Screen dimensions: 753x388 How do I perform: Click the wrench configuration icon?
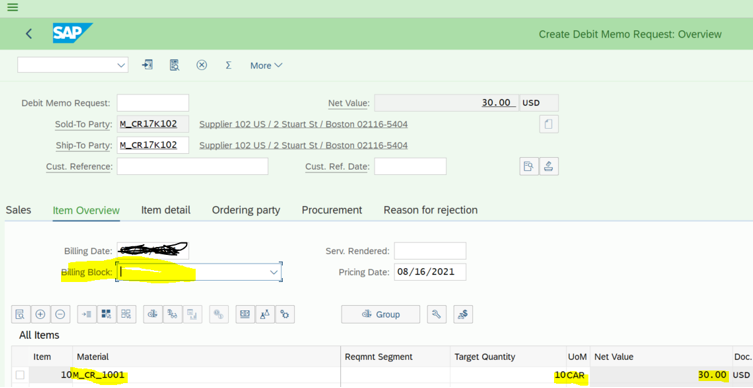tap(437, 314)
